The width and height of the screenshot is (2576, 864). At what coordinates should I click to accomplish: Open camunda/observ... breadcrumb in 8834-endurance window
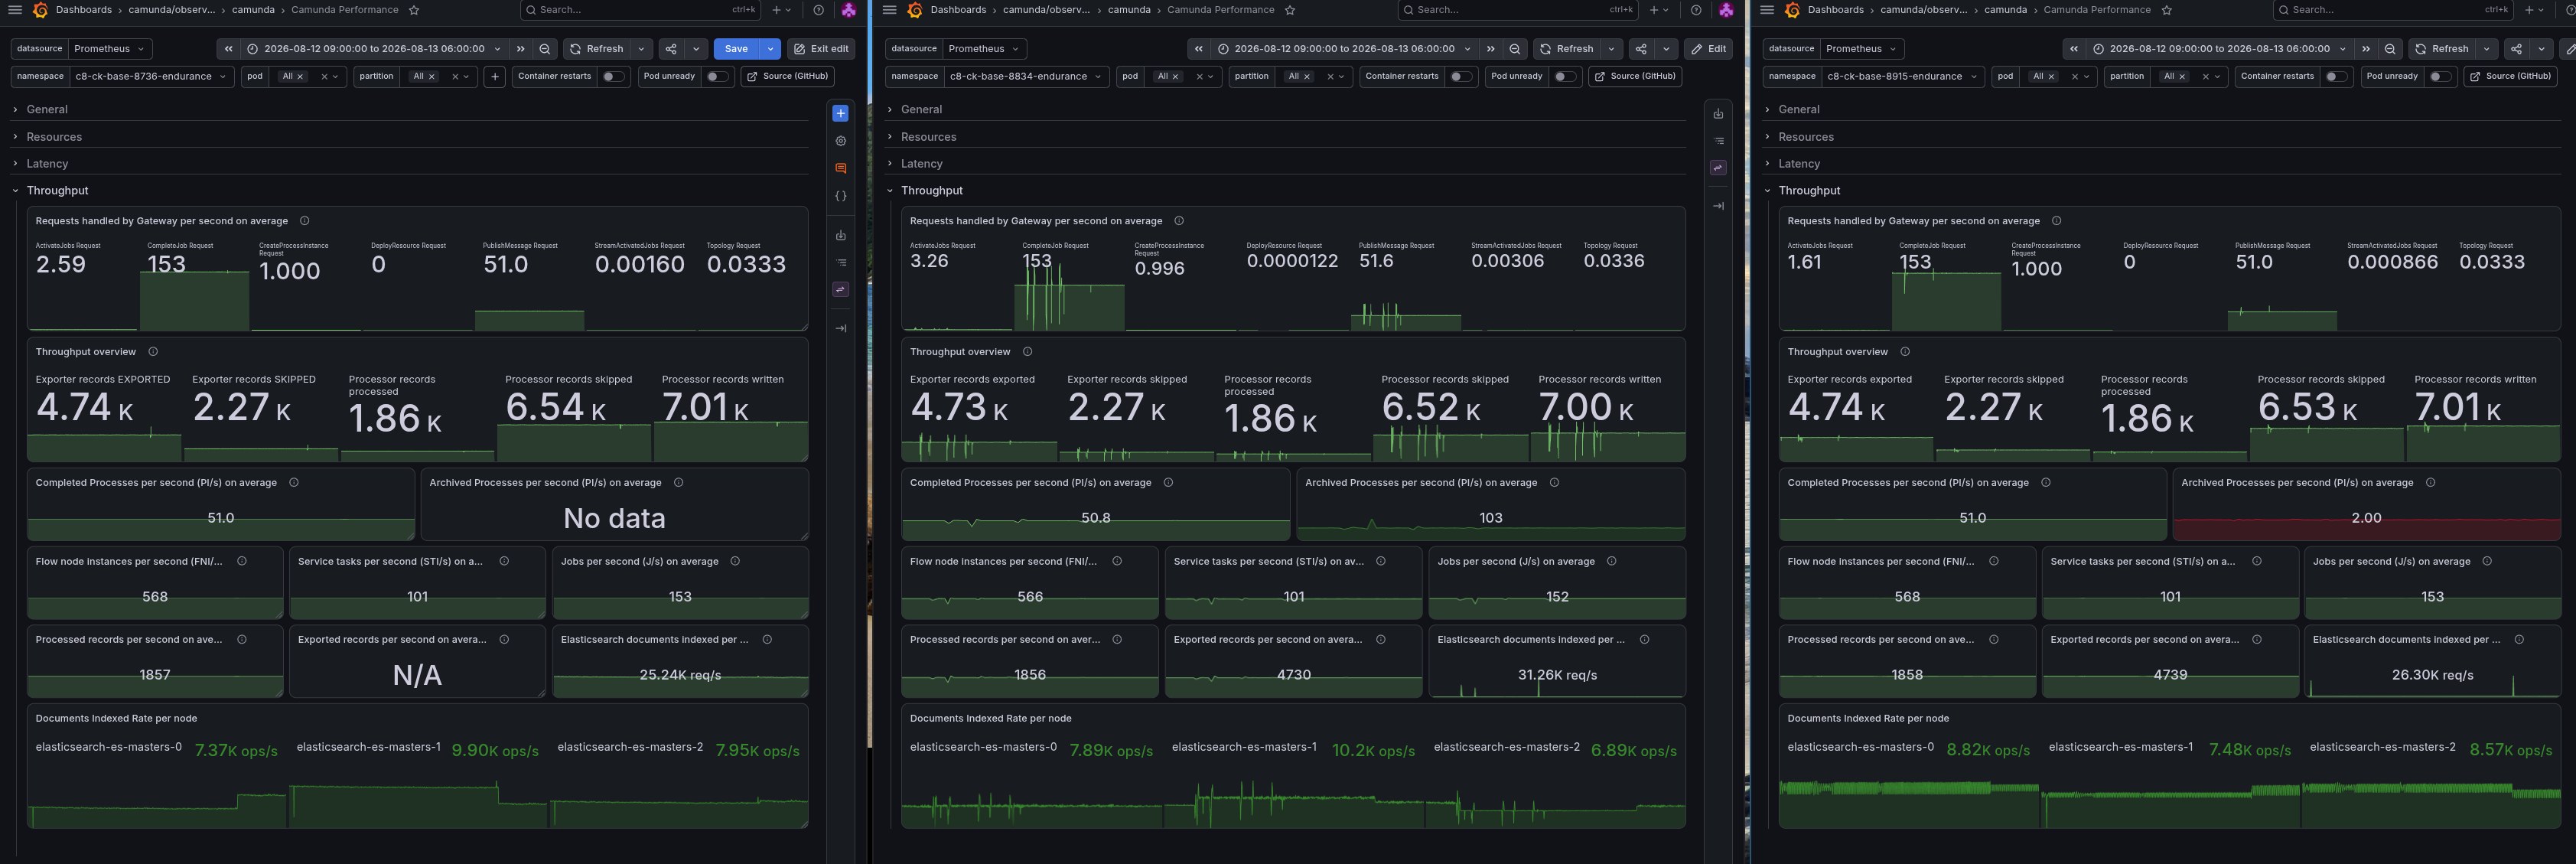(x=1046, y=10)
